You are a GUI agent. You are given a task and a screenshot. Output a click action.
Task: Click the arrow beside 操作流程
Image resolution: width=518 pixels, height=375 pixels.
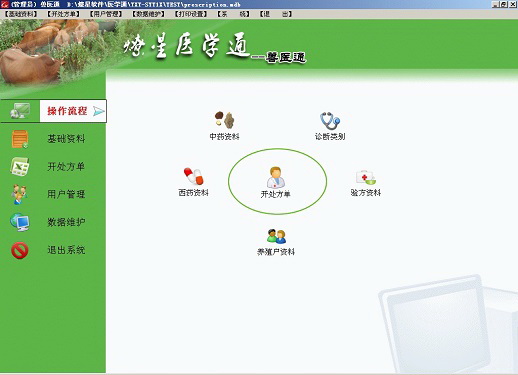click(x=99, y=111)
